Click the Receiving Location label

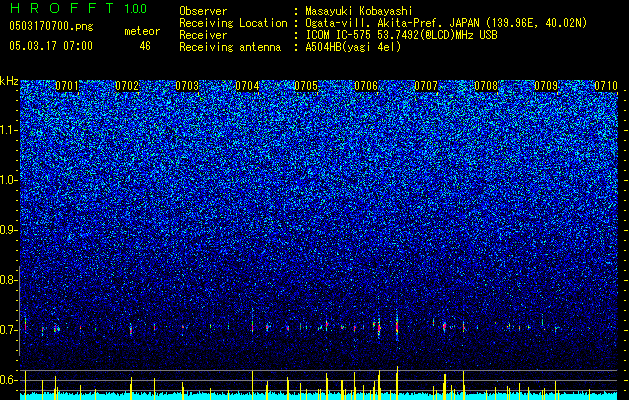click(x=233, y=24)
